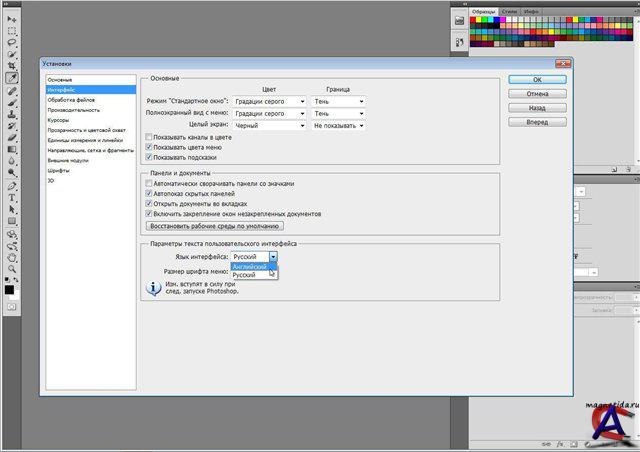Choose 'Английский' from the language list
The width and height of the screenshot is (640, 452).
tap(250, 267)
